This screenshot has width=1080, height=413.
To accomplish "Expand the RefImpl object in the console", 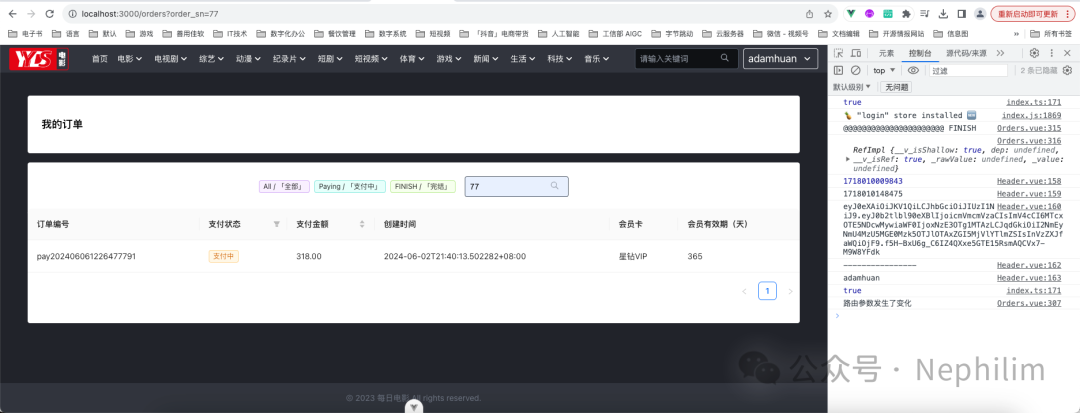I will 848,159.
